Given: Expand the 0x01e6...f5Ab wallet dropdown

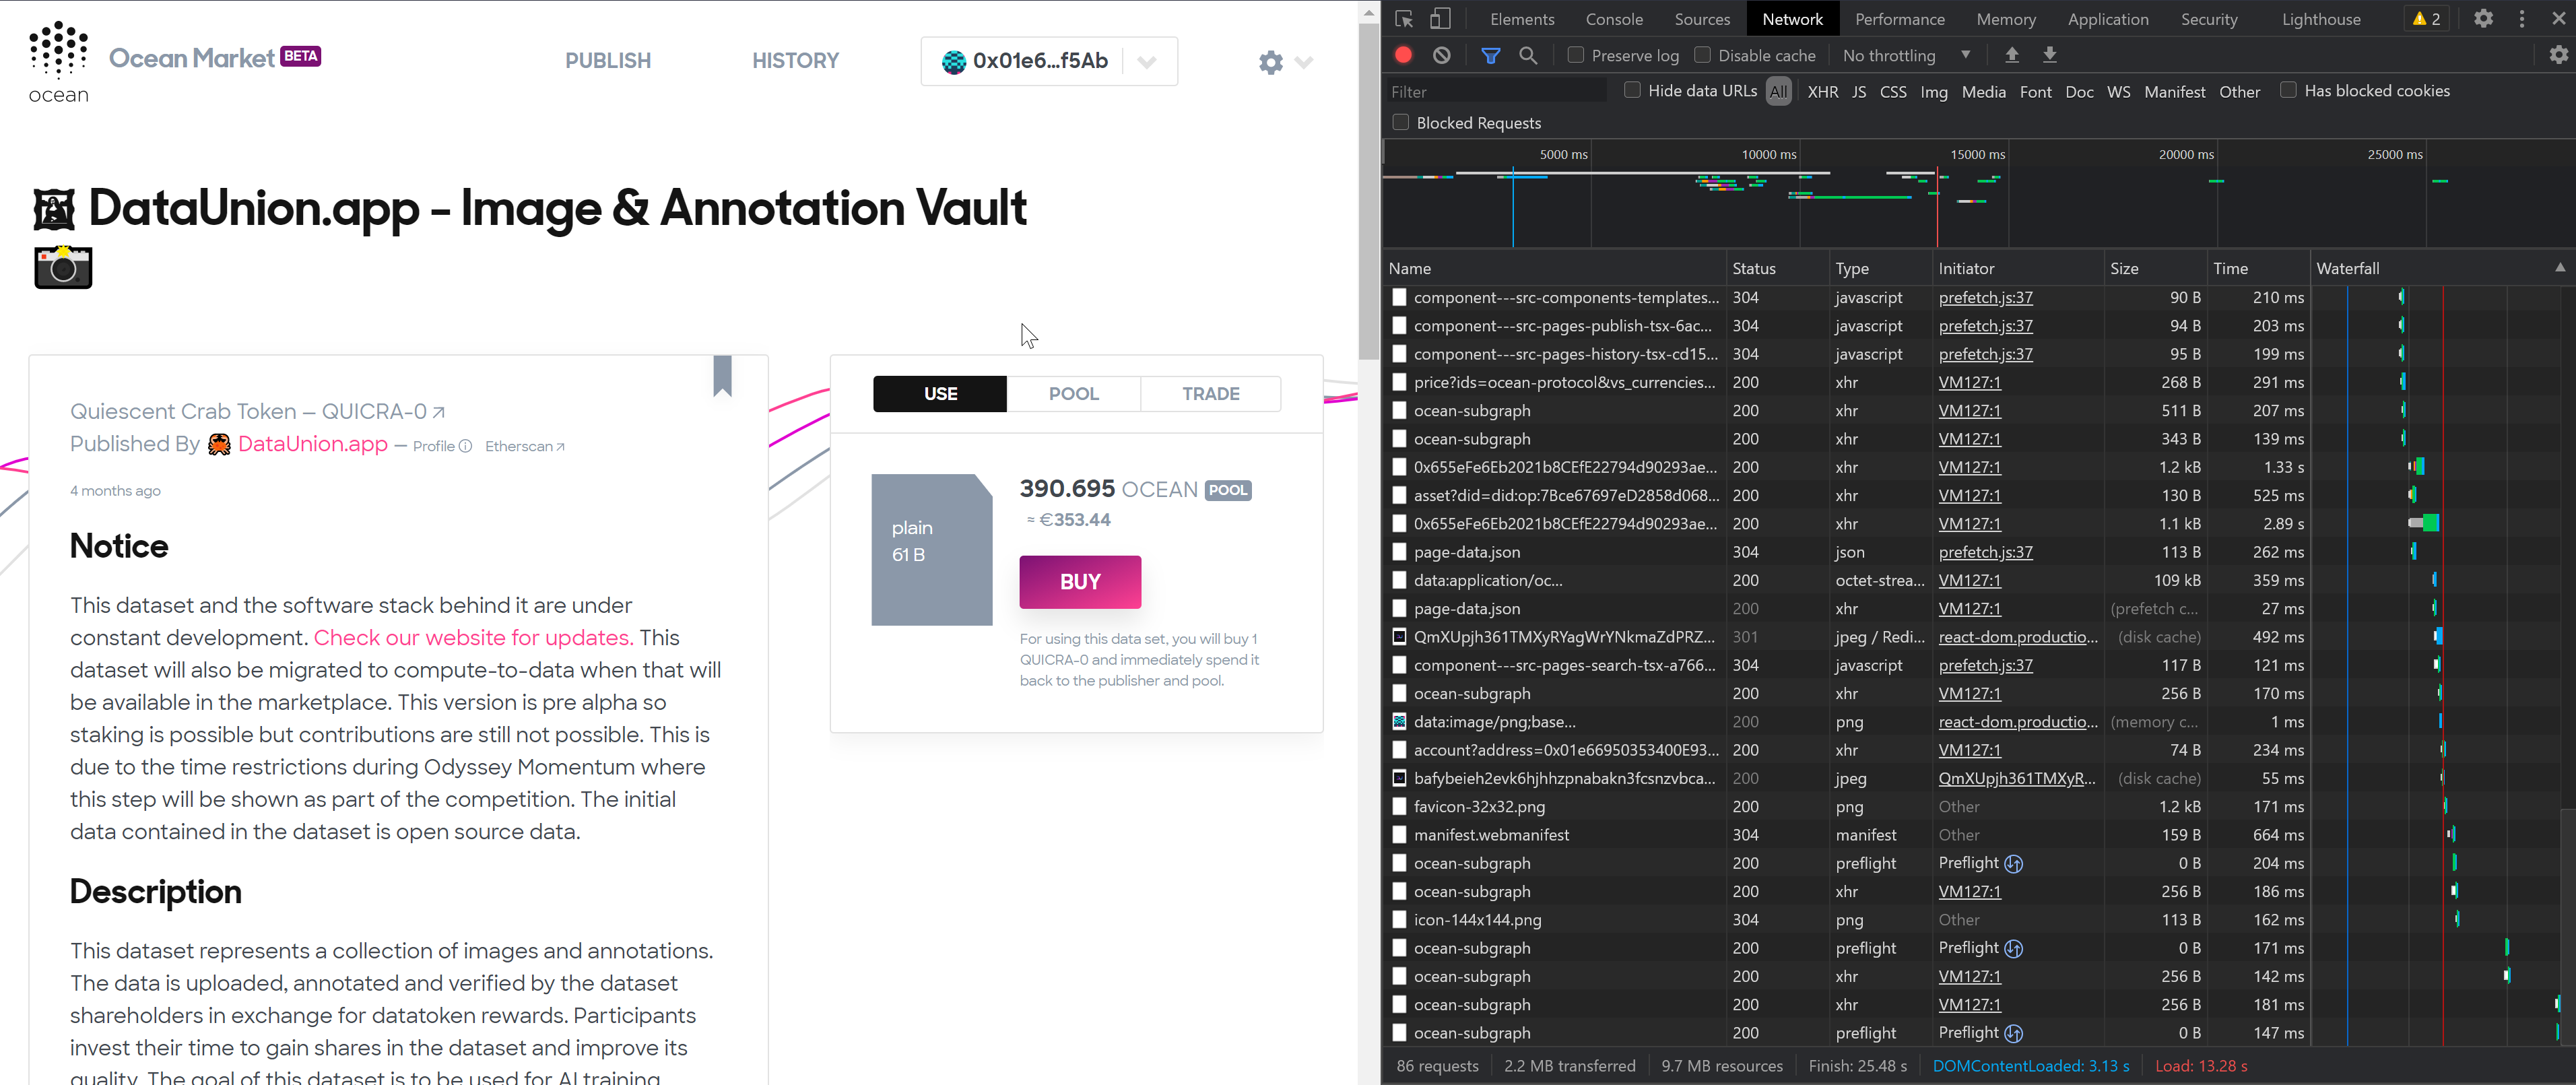Looking at the screenshot, I should pyautogui.click(x=1146, y=61).
